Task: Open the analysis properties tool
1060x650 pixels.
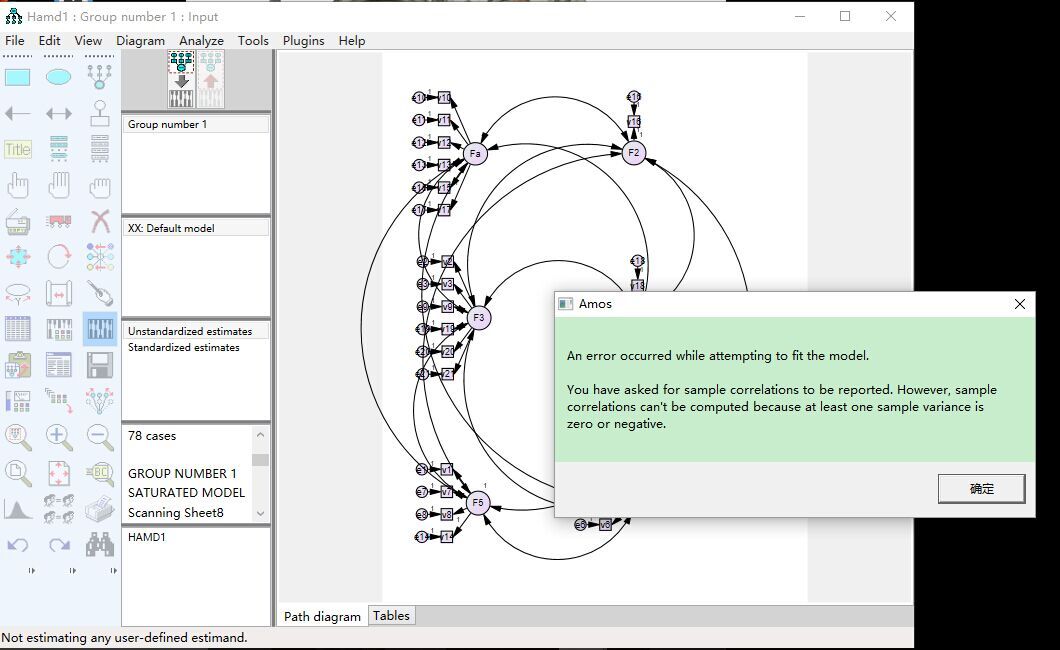Action: [59, 329]
